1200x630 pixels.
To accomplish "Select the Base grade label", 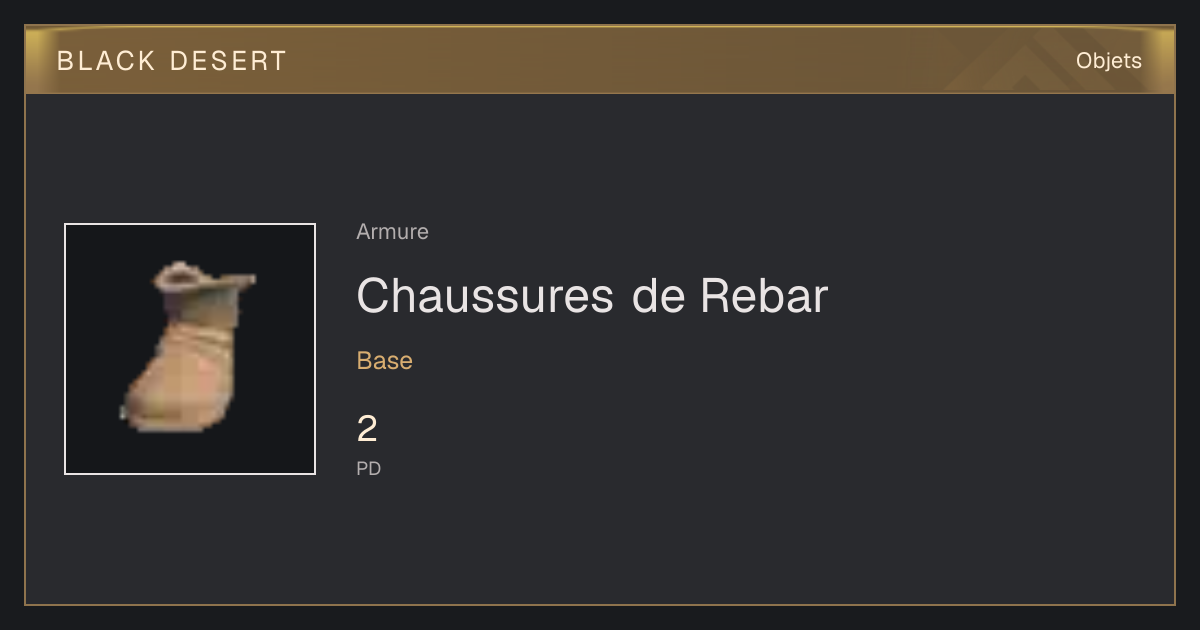I will 384,361.
